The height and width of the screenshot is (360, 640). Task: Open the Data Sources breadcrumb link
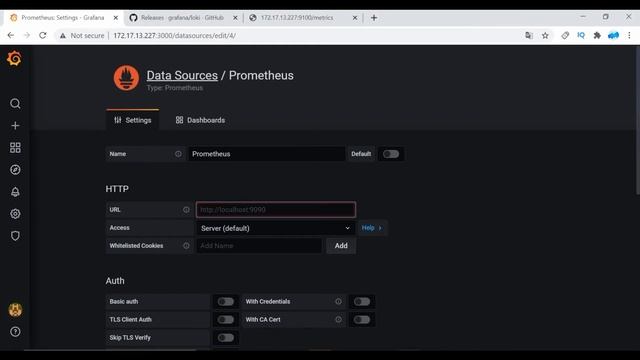[x=182, y=76]
